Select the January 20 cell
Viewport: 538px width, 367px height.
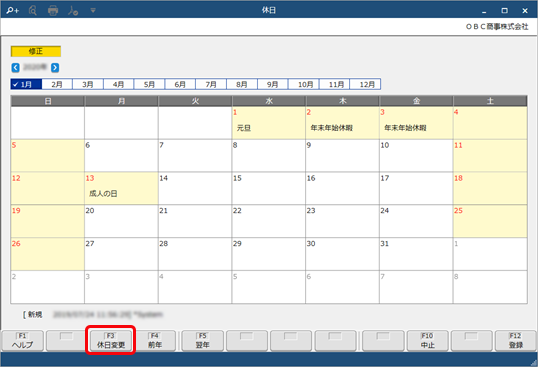(121, 221)
